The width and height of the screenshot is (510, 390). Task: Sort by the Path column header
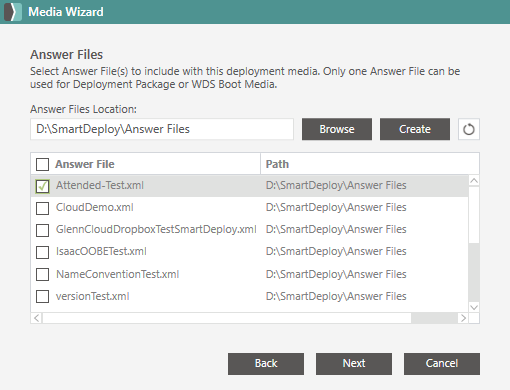tap(277, 164)
